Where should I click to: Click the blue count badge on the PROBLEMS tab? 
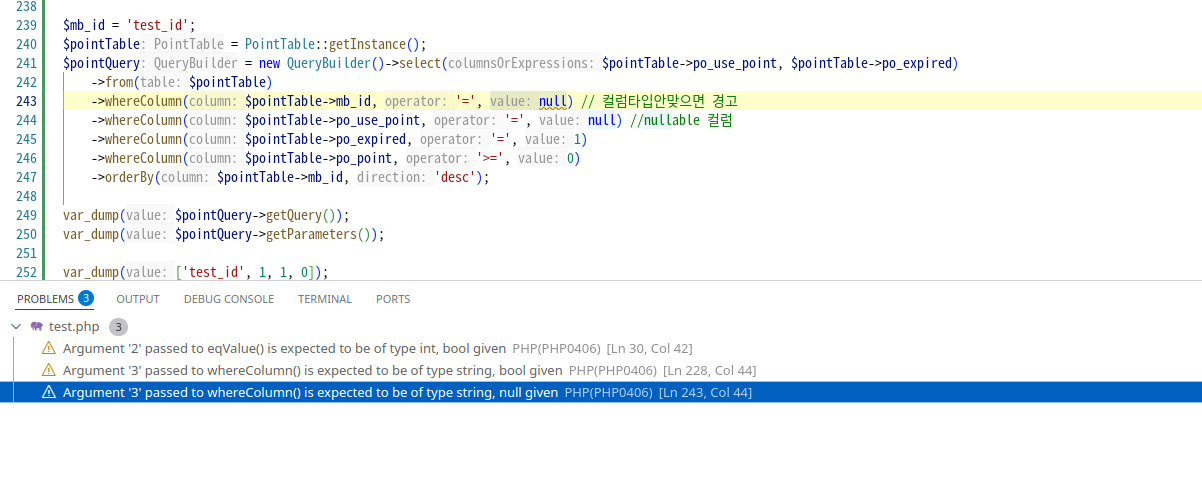(86, 298)
